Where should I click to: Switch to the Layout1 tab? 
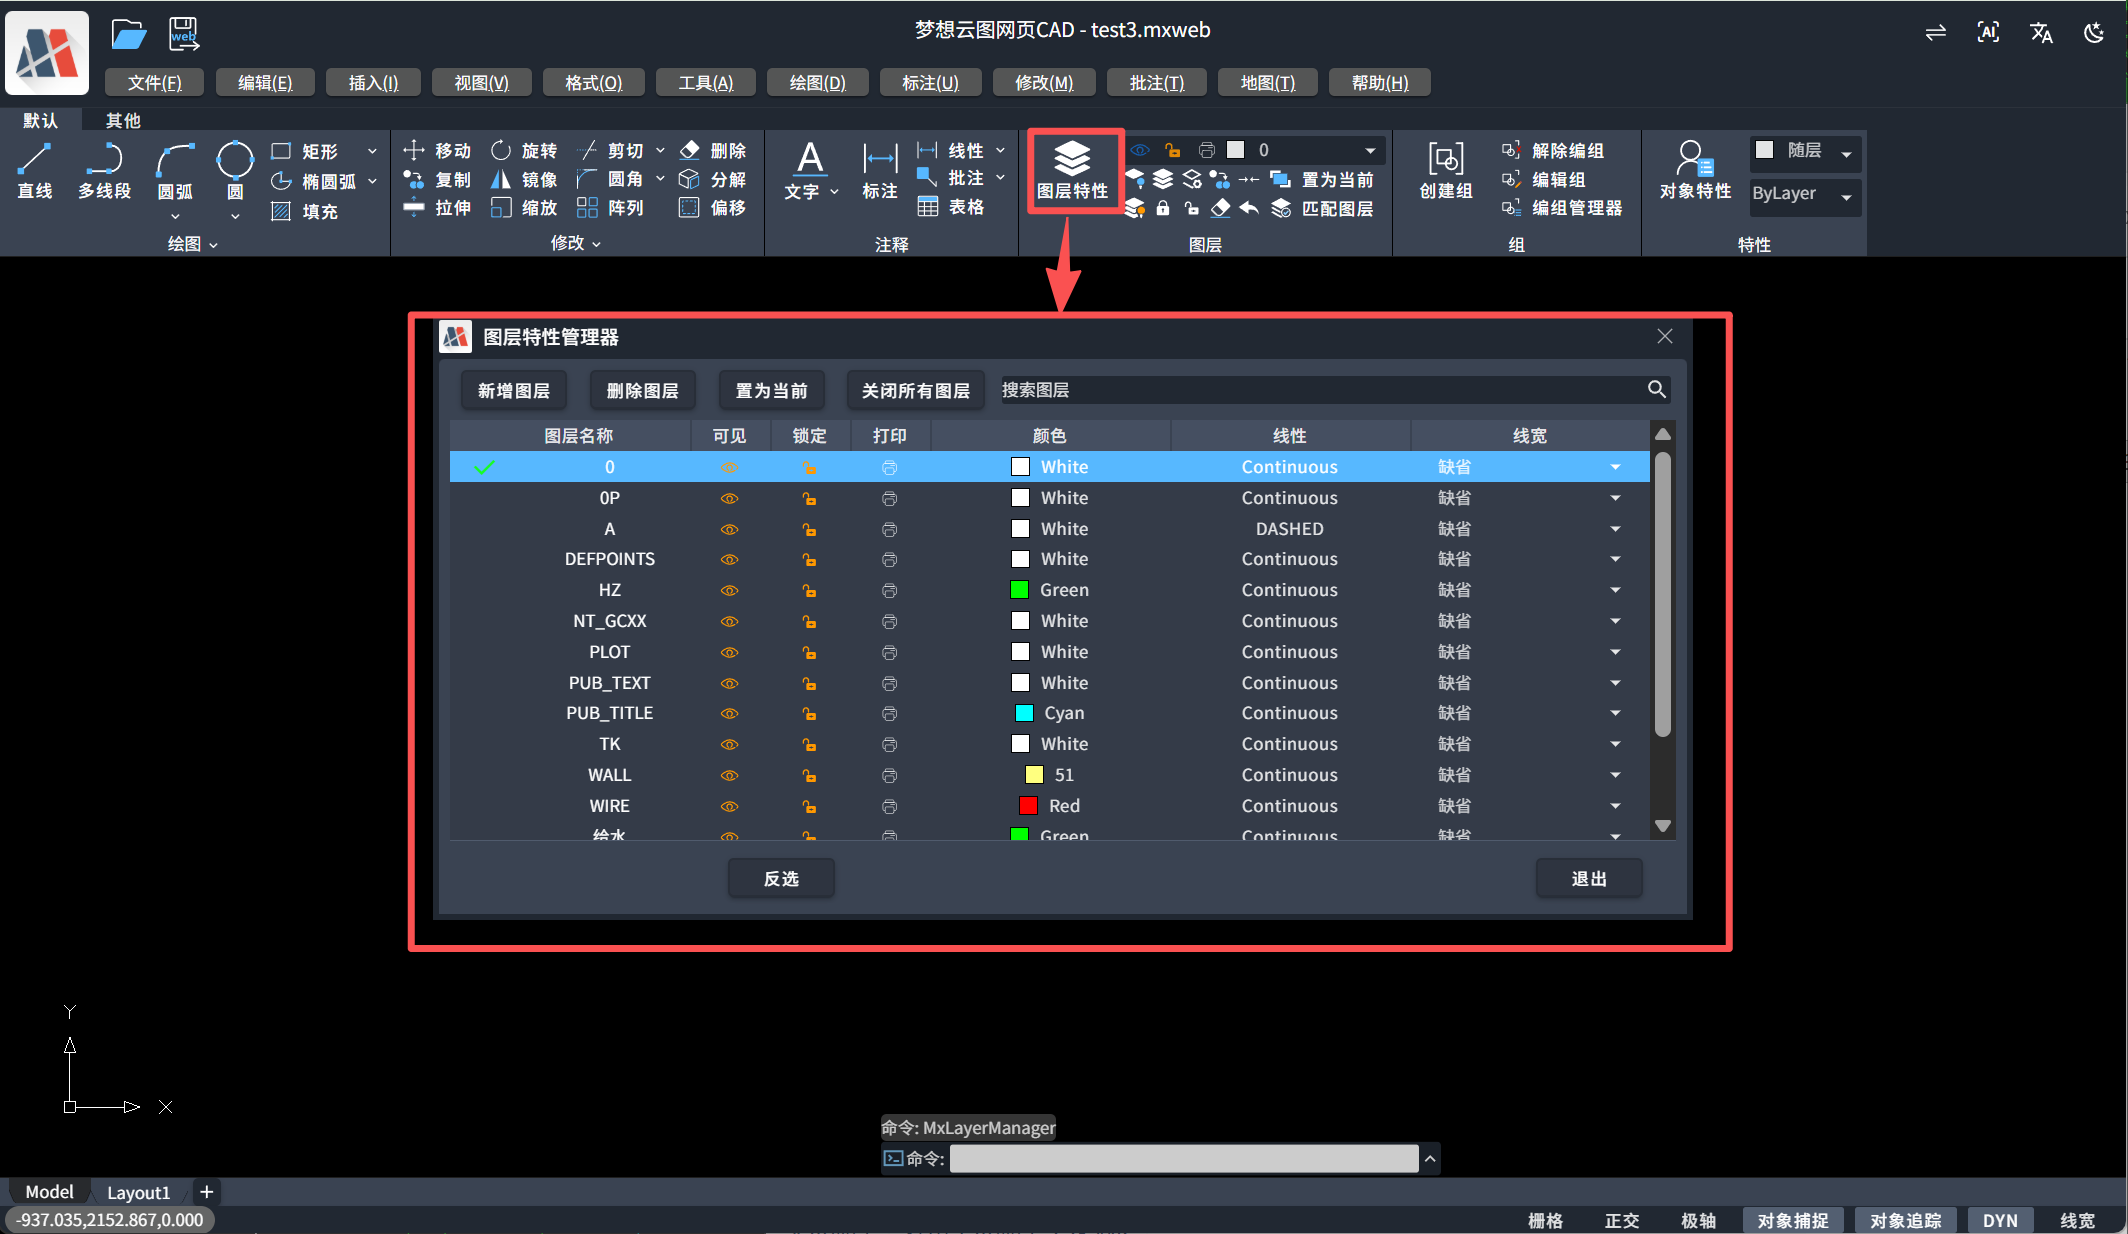pyautogui.click(x=139, y=1192)
